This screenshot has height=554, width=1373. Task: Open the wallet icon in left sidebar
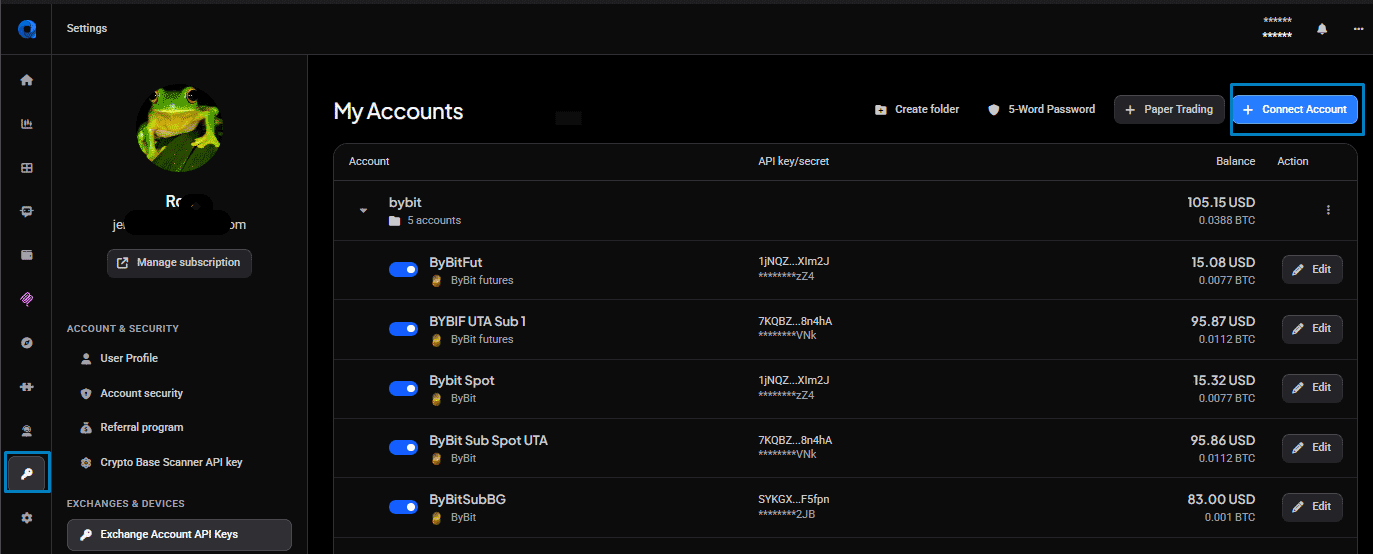27,255
